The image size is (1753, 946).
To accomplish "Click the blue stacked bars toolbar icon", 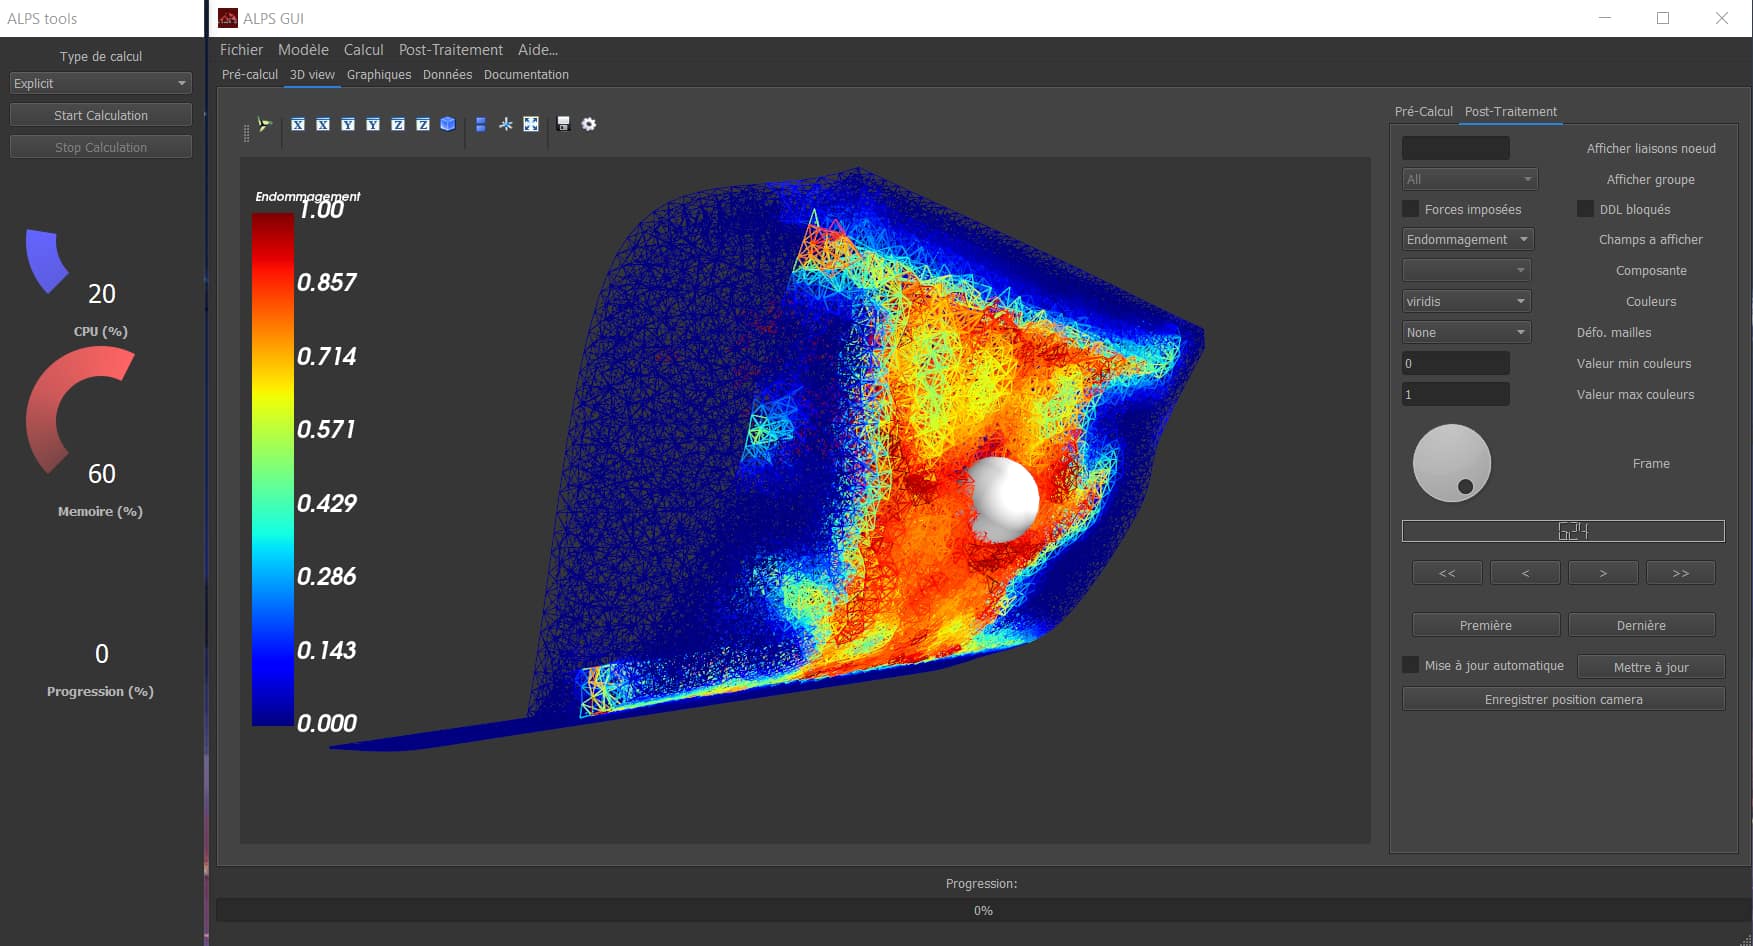I will [x=481, y=124].
